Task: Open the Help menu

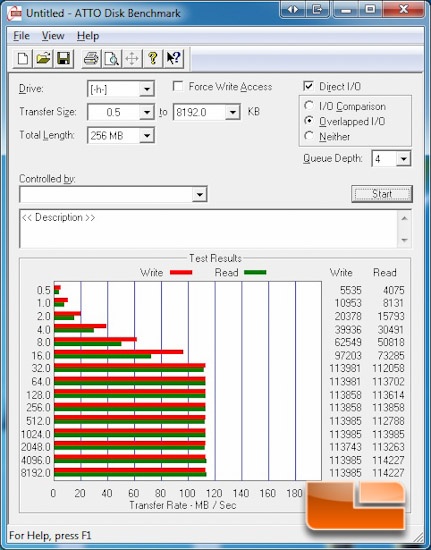Action: (88, 36)
